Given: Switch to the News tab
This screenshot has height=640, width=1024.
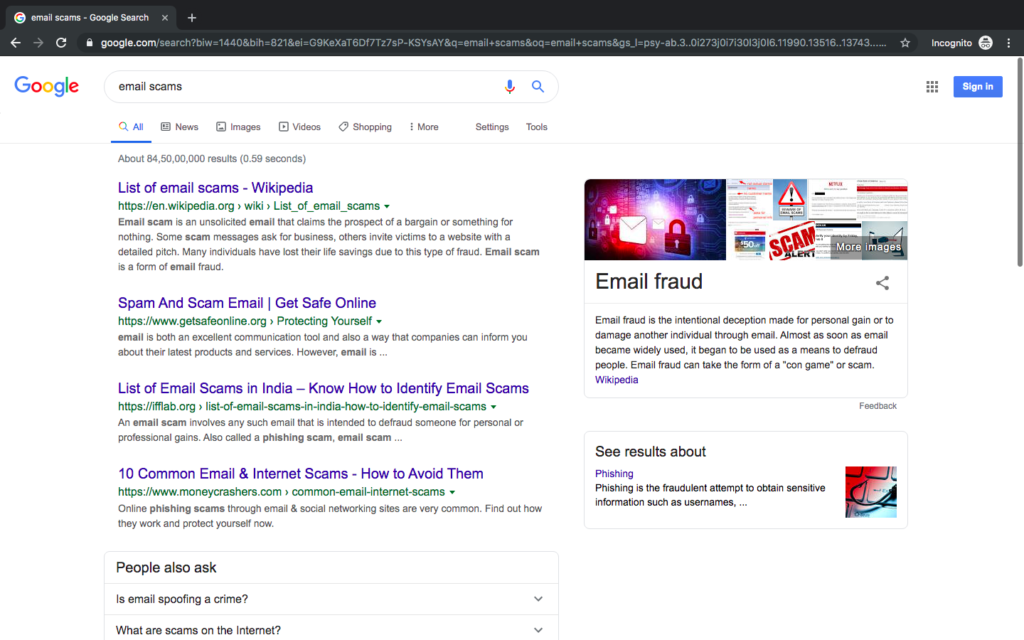Looking at the screenshot, I should click(180, 127).
